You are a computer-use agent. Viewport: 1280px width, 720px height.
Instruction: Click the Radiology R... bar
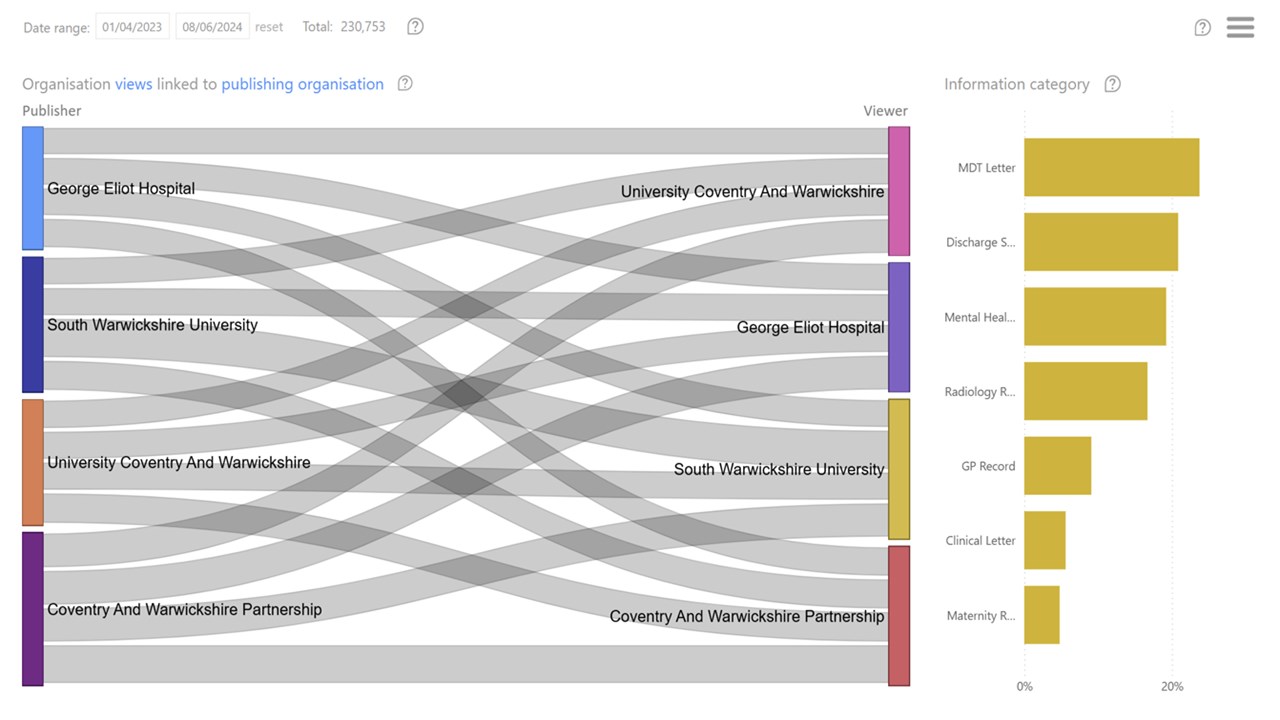tap(1086, 391)
